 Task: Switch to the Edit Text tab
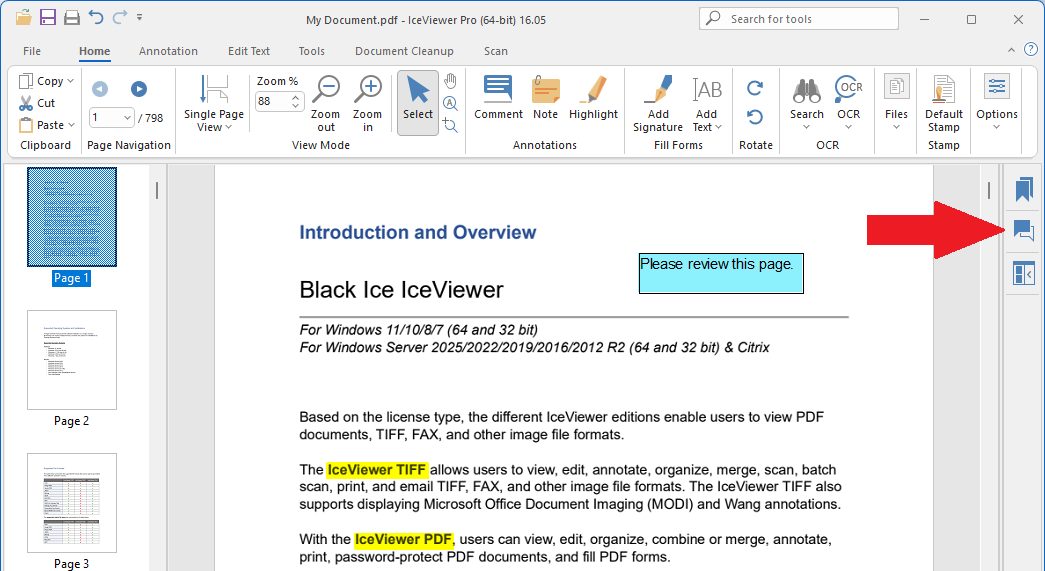249,51
